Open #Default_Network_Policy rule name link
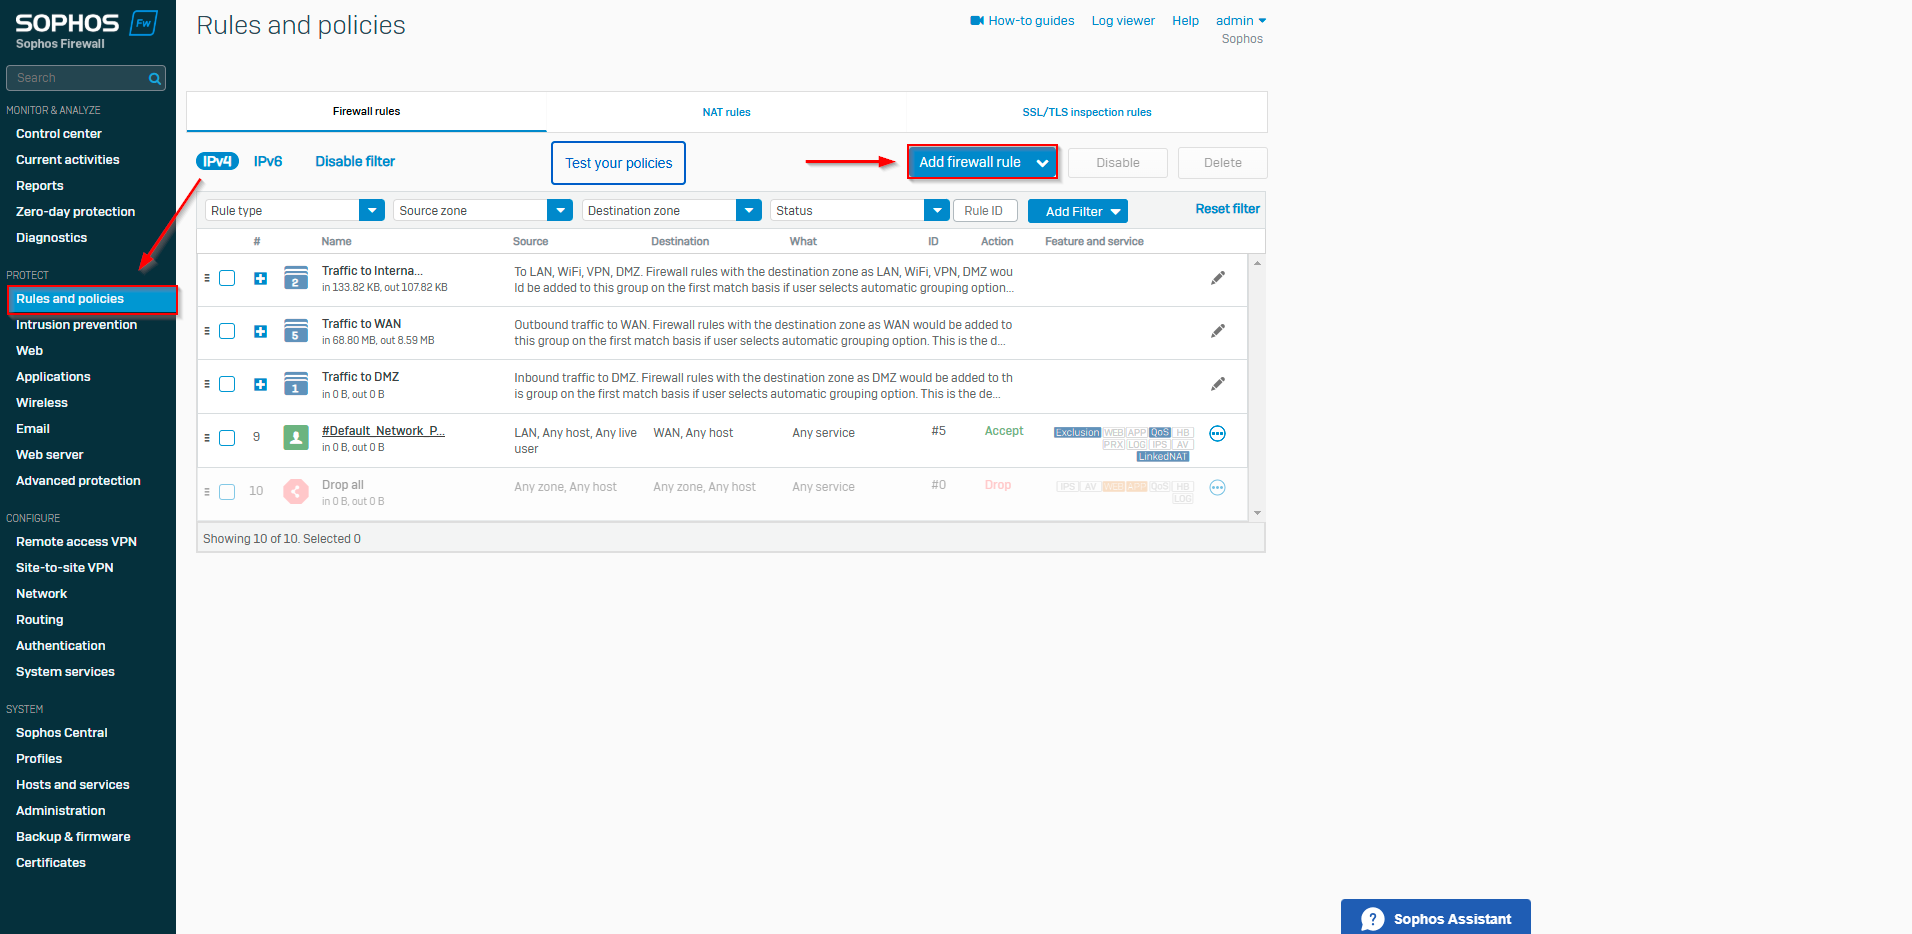The height and width of the screenshot is (934, 1912). tap(383, 431)
